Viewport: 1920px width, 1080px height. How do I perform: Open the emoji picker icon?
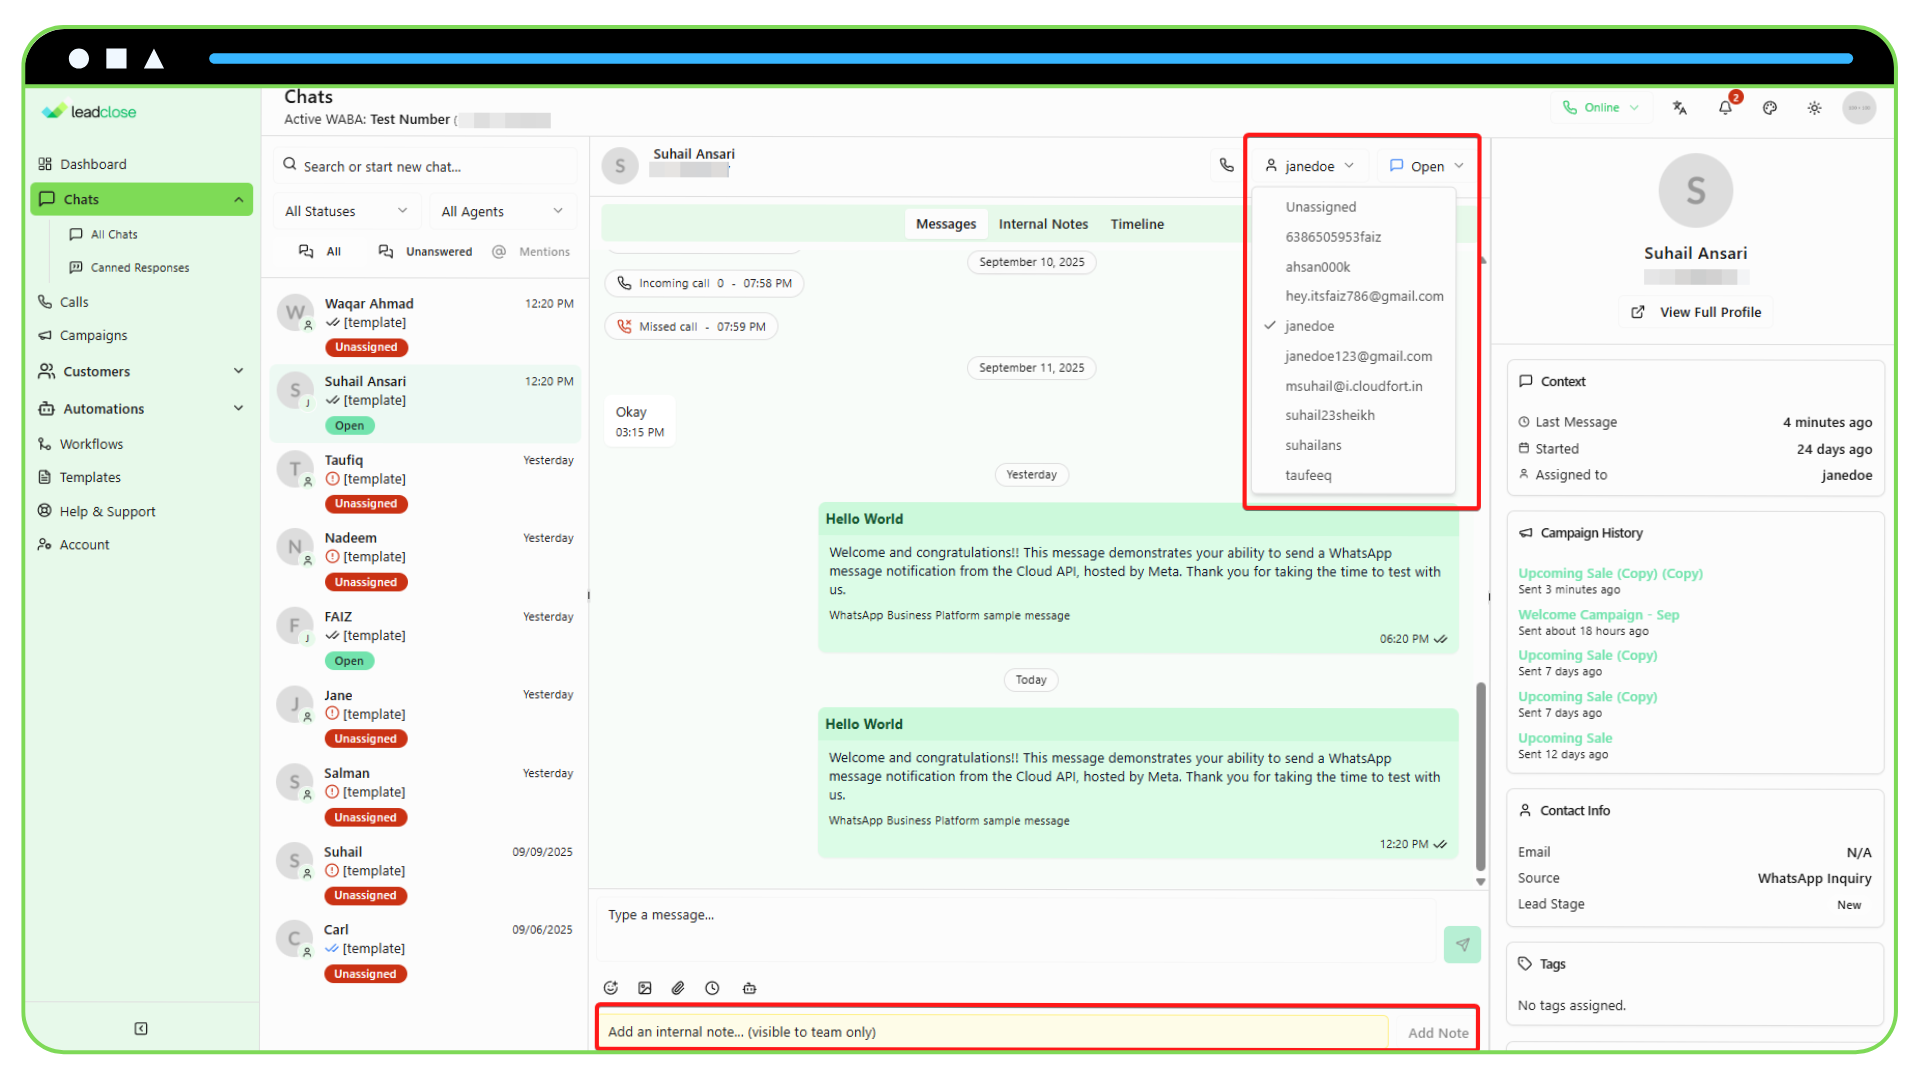pos(611,988)
